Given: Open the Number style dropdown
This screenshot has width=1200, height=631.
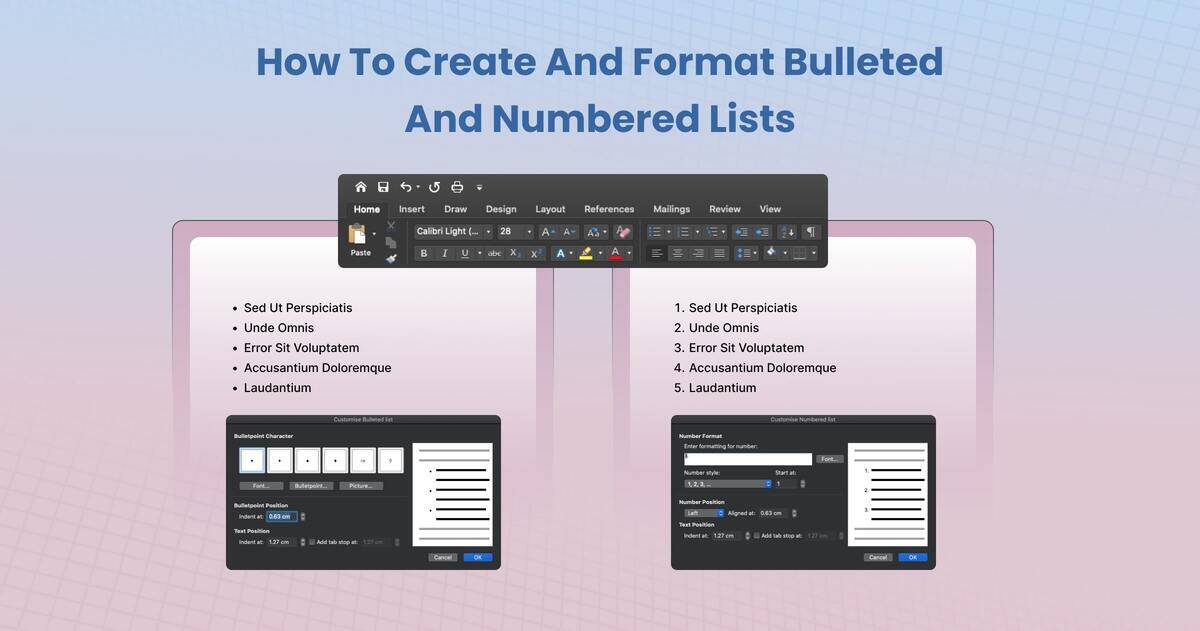Looking at the screenshot, I should (x=727, y=484).
